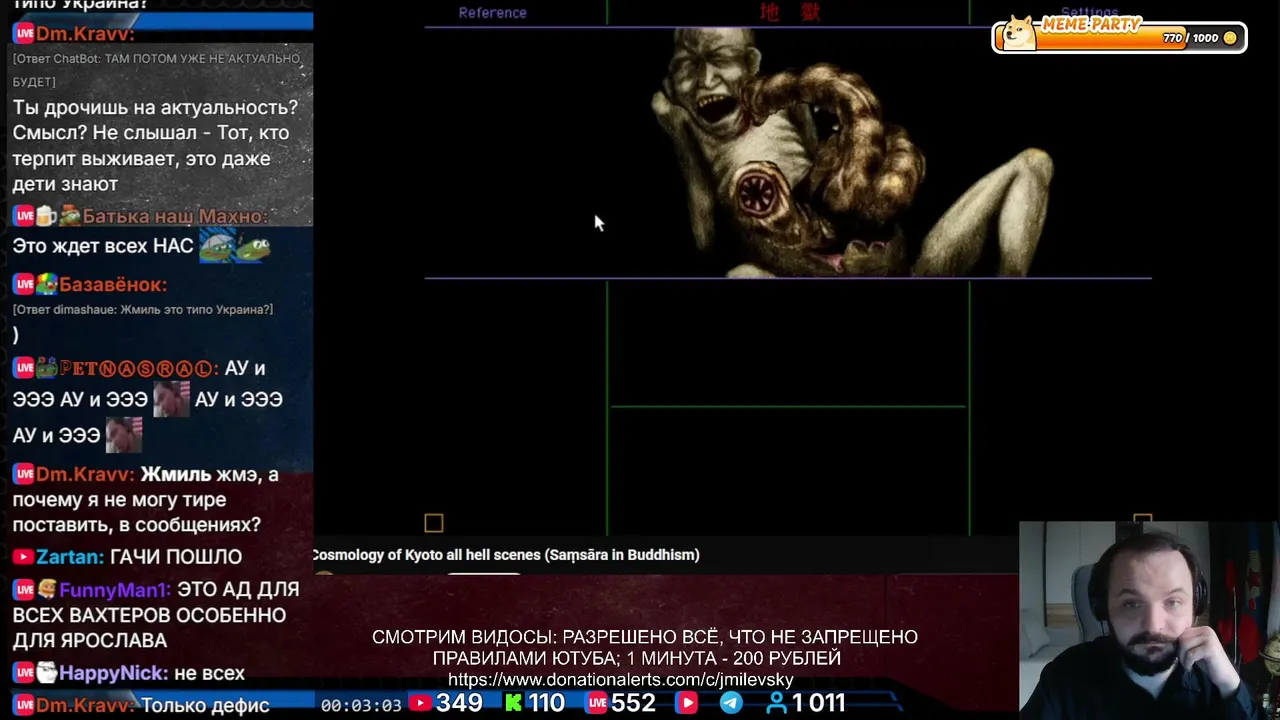Click the viewers person icon next to 1 011
1280x720 pixels.
click(777, 704)
